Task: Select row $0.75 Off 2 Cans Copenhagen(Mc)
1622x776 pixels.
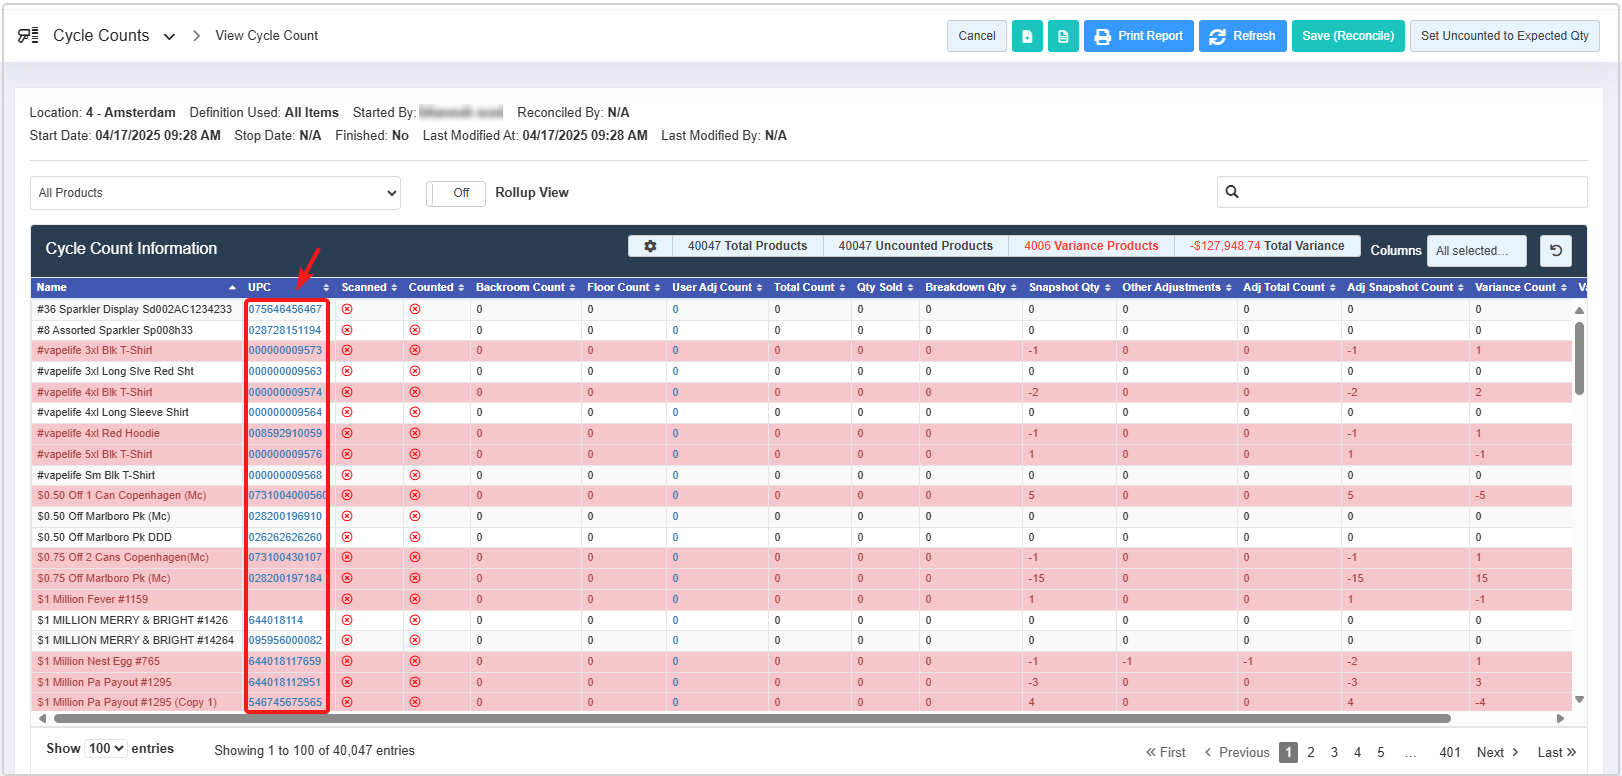Action: tap(802, 557)
